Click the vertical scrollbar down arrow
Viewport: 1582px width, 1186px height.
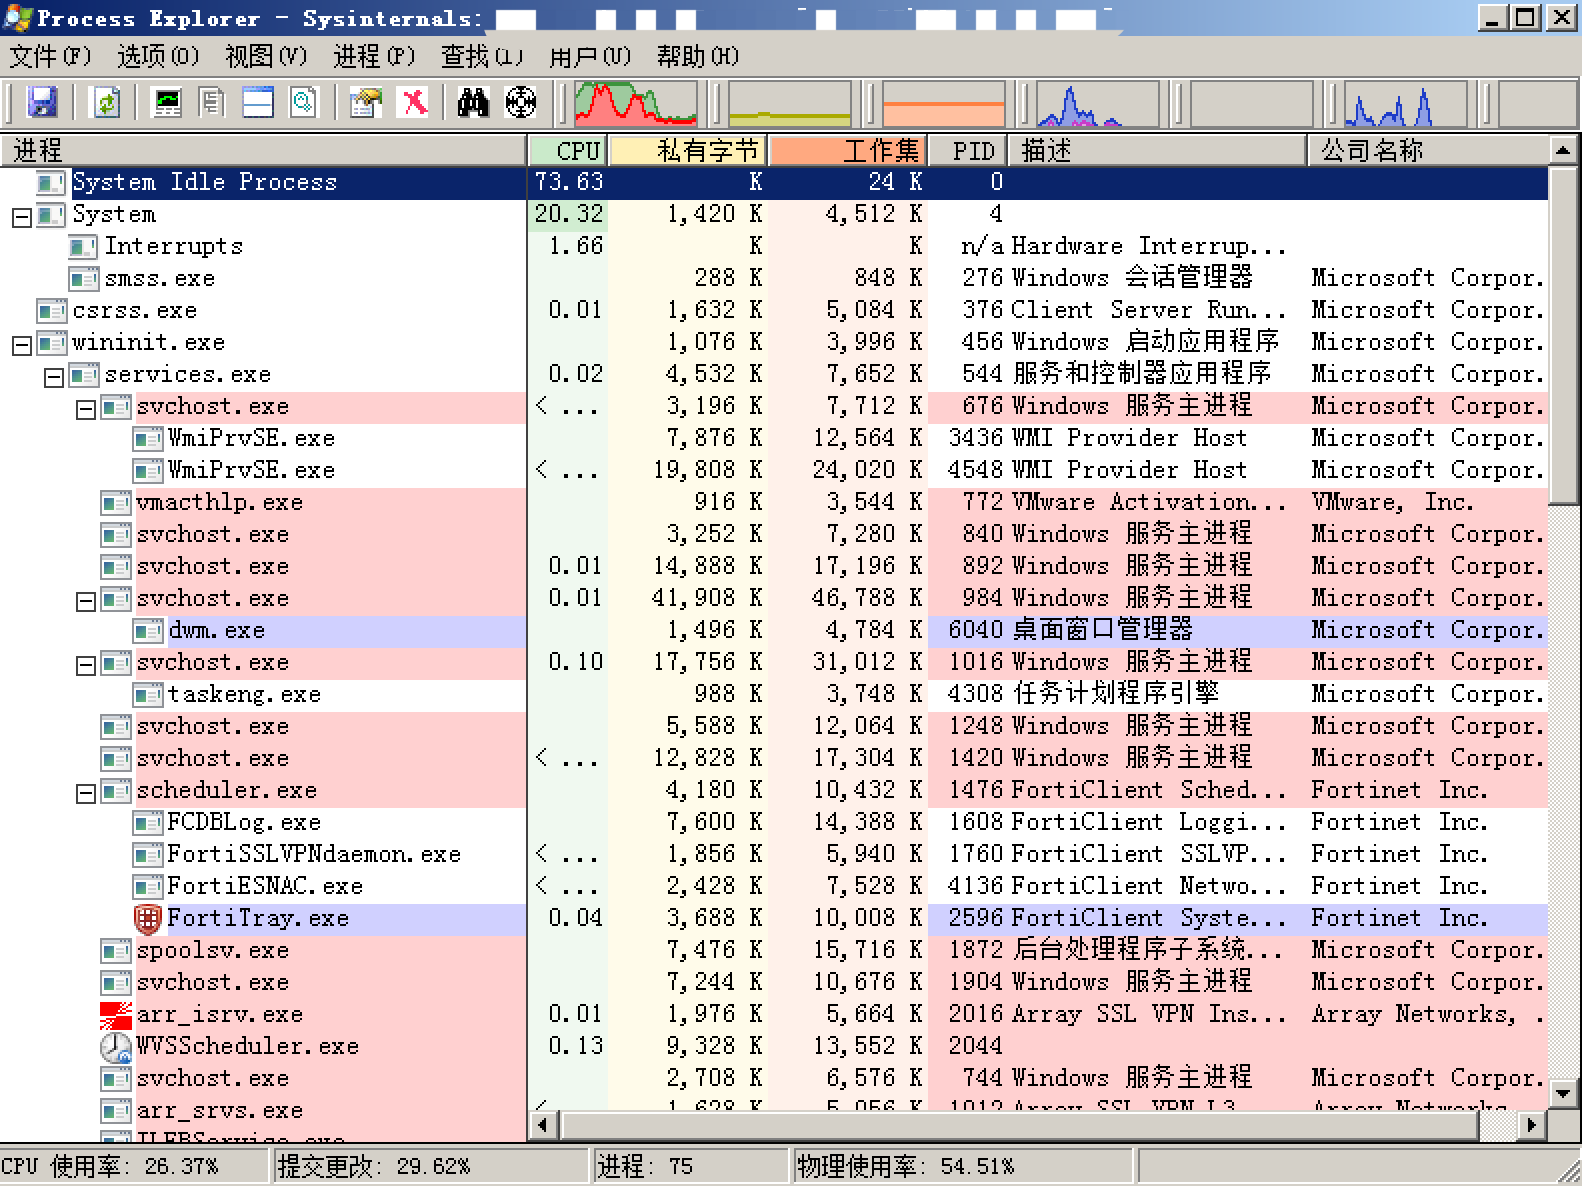1562,1094
